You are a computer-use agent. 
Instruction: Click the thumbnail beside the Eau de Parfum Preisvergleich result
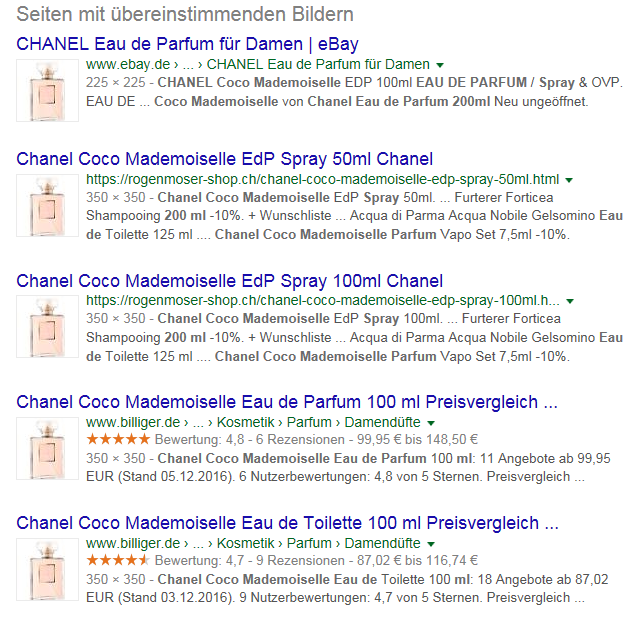[47, 449]
